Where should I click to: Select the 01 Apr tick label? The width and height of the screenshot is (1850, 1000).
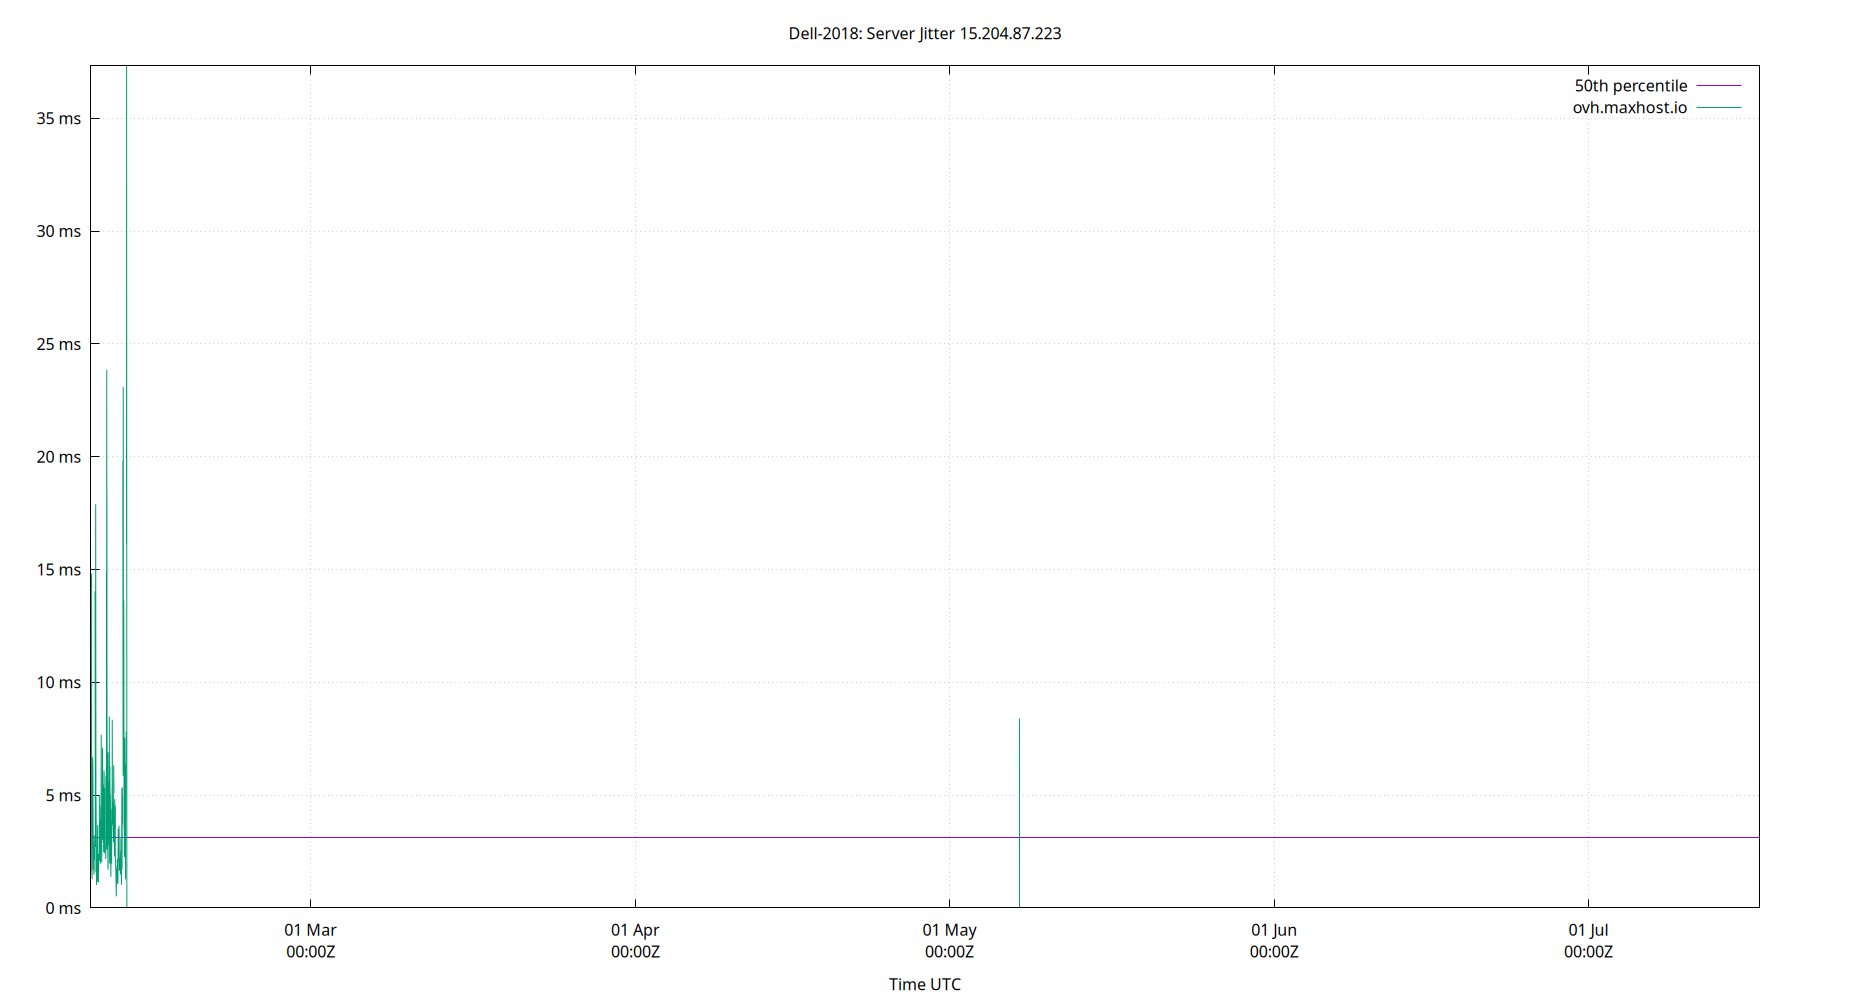point(635,929)
